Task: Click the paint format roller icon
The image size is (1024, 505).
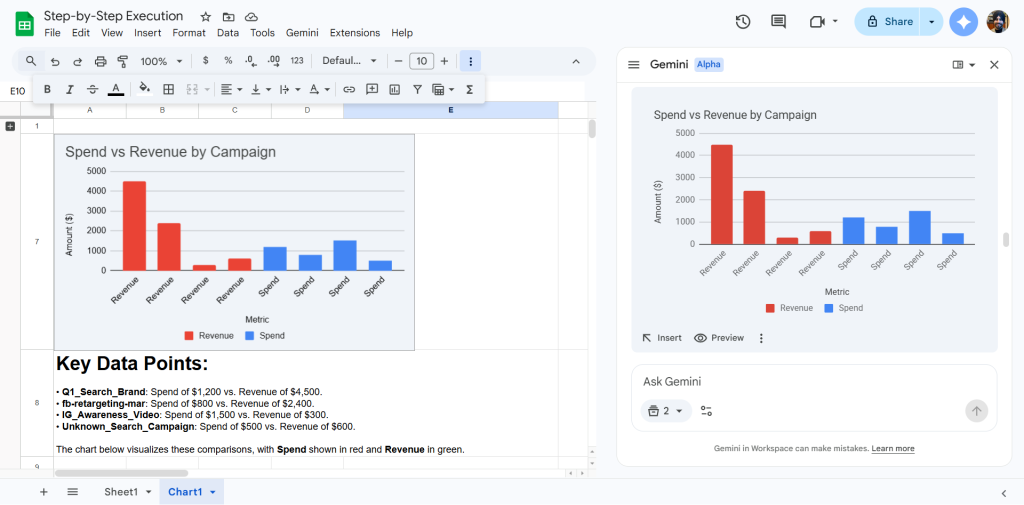Action: 122,61
